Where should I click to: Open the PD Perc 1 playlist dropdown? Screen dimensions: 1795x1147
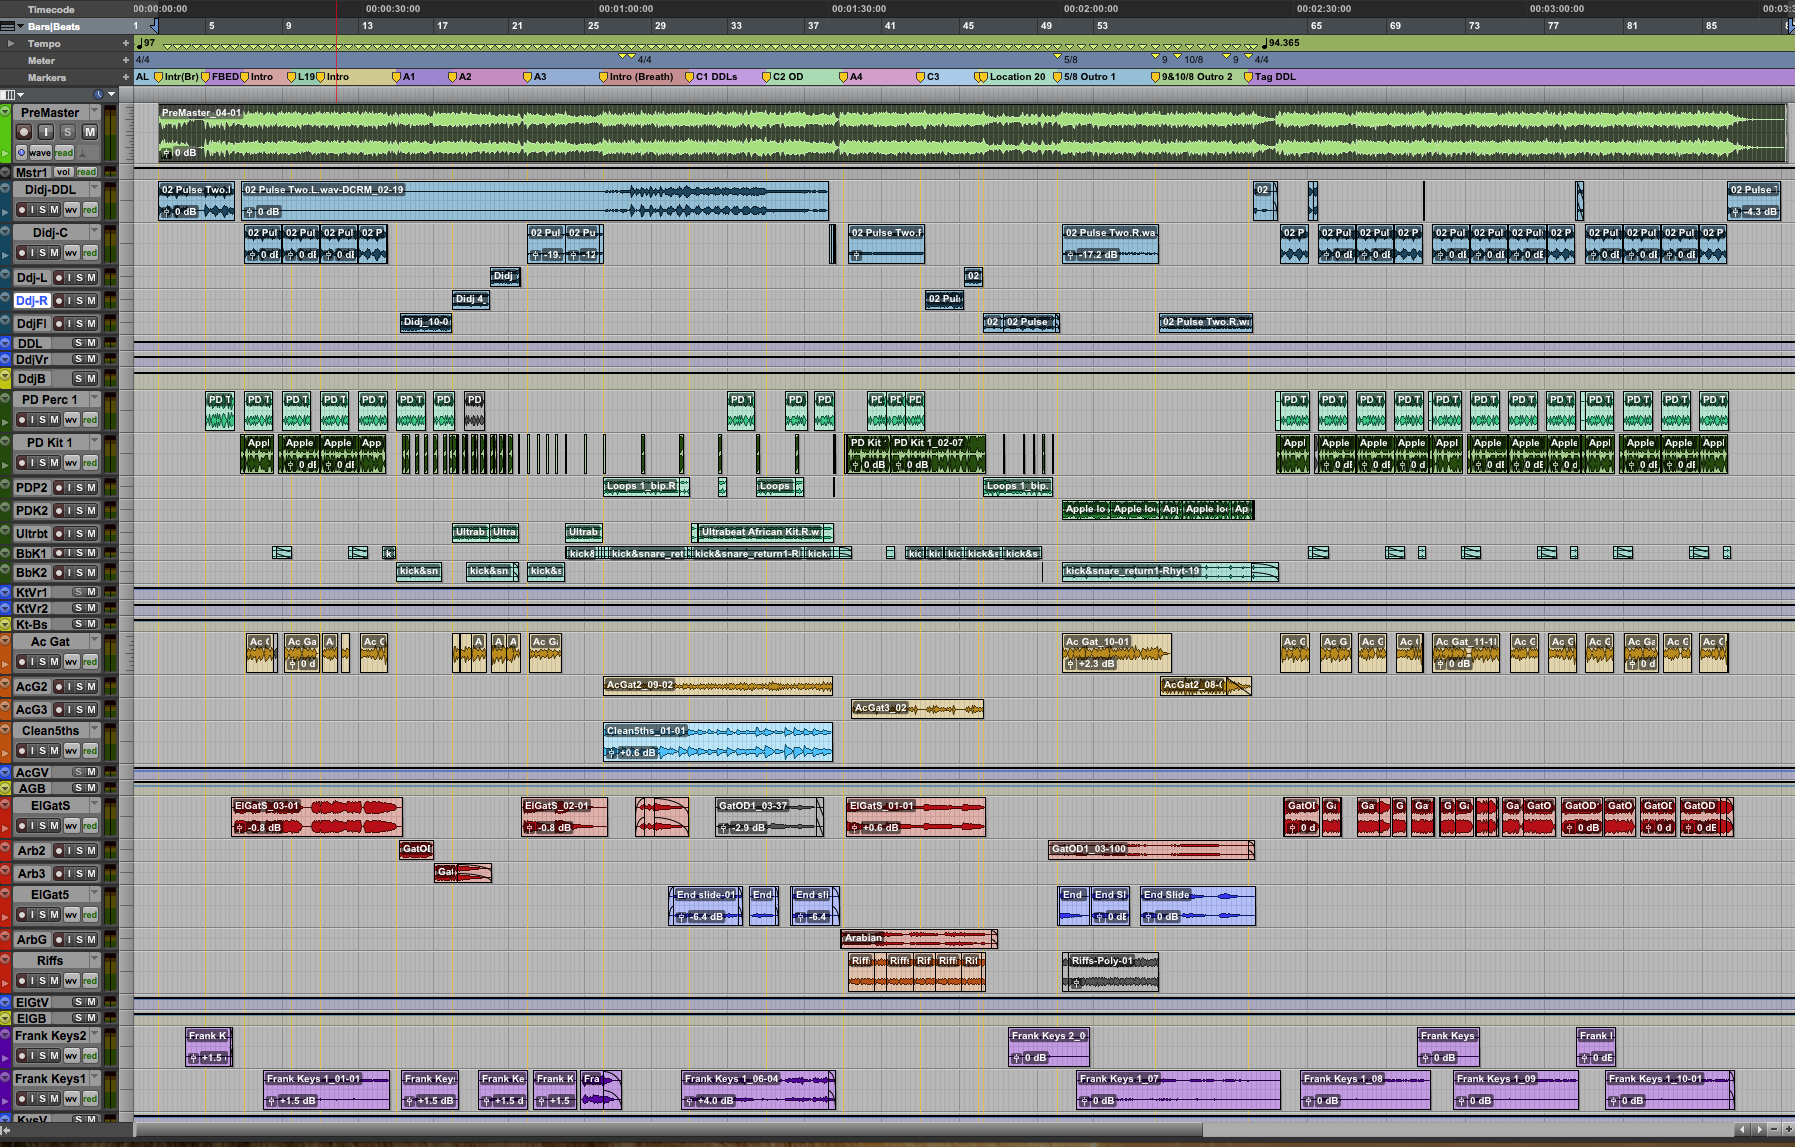[94, 399]
